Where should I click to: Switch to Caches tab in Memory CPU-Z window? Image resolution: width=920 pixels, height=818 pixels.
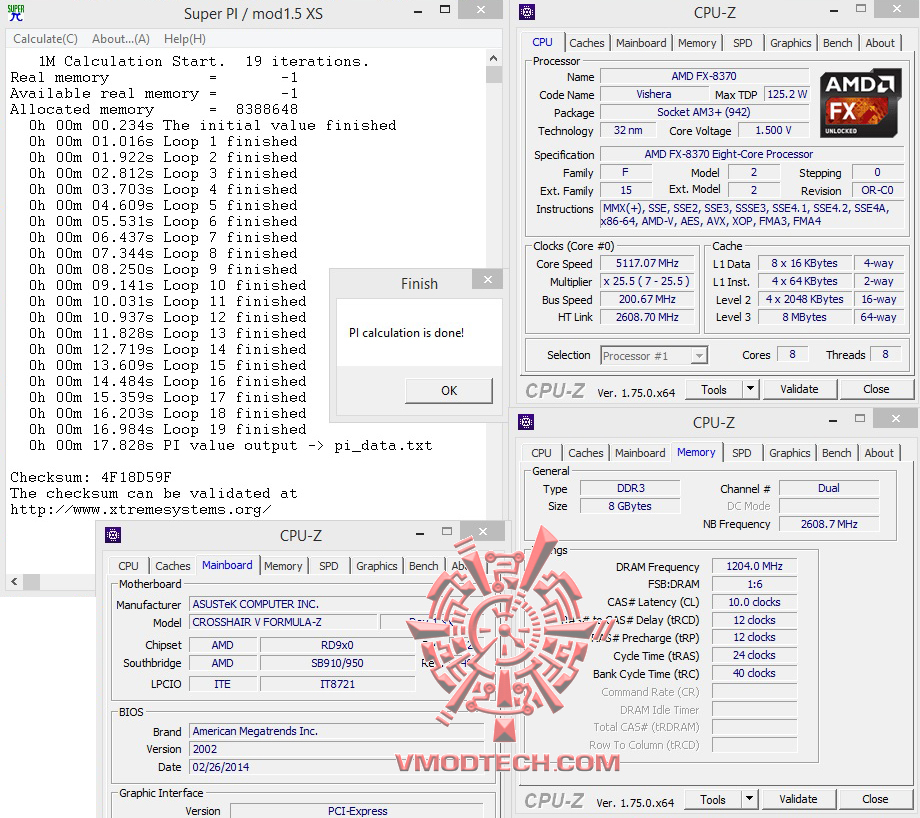click(x=586, y=453)
